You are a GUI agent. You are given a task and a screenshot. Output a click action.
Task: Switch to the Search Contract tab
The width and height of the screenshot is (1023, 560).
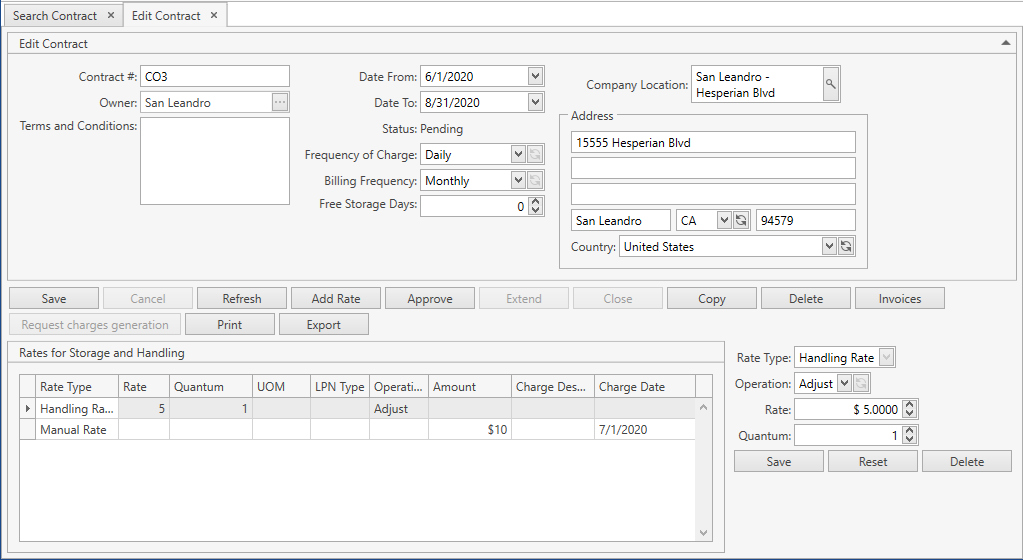point(55,16)
